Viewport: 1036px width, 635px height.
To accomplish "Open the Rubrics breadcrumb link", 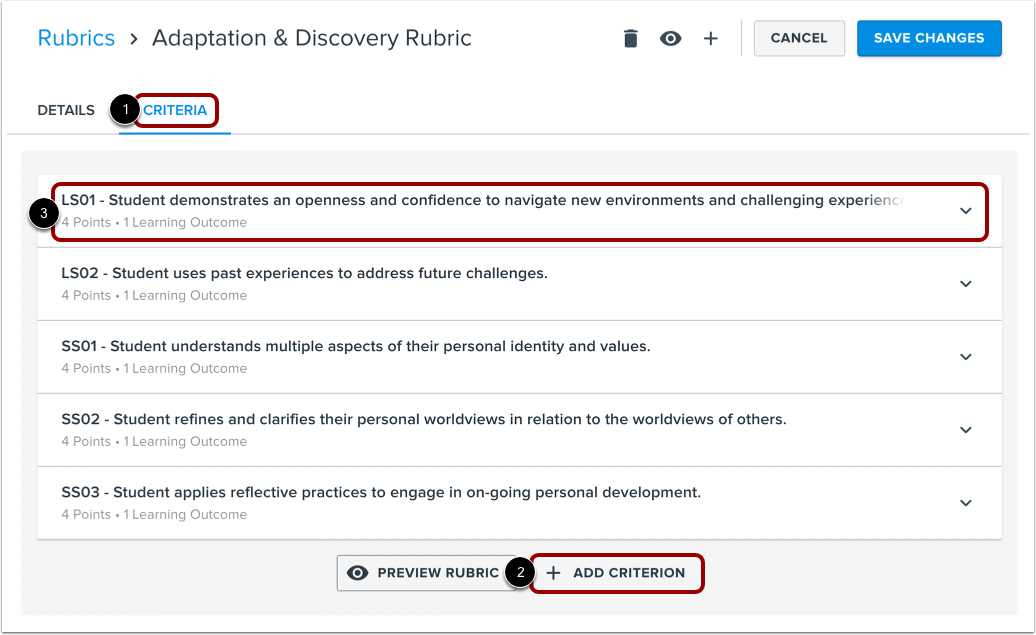I will (76, 38).
